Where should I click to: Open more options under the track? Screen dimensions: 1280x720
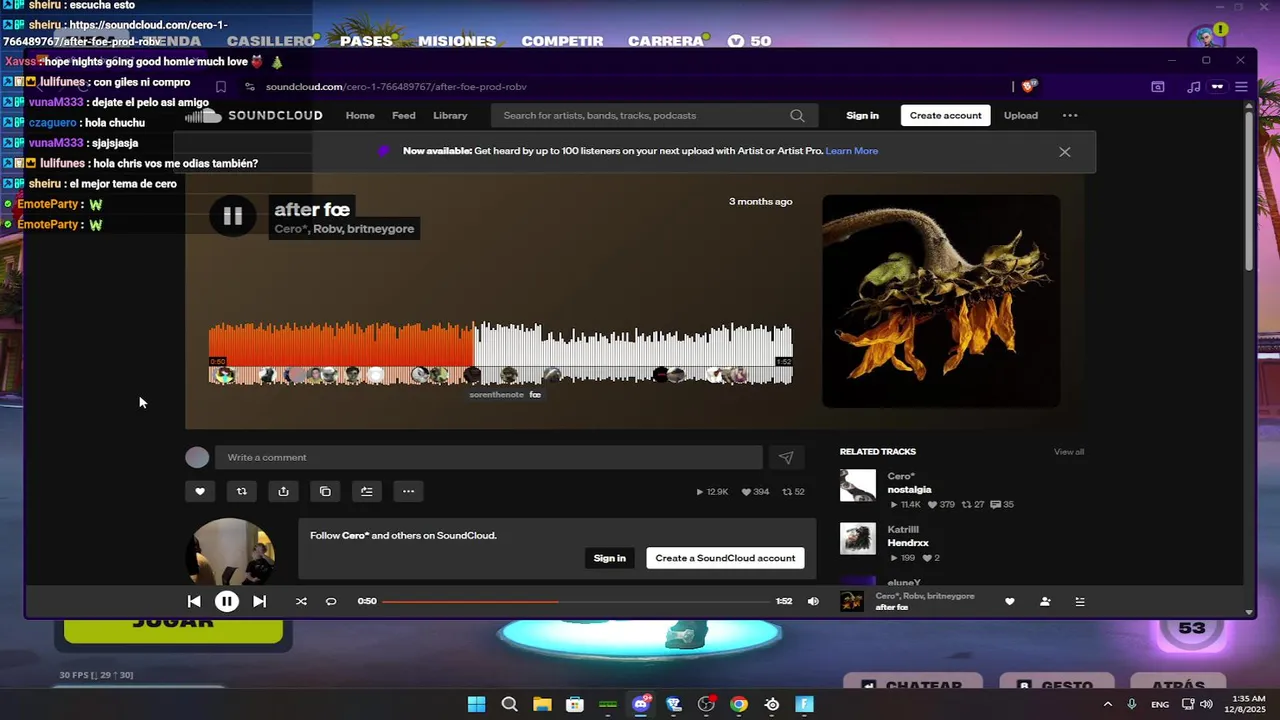[x=408, y=491]
